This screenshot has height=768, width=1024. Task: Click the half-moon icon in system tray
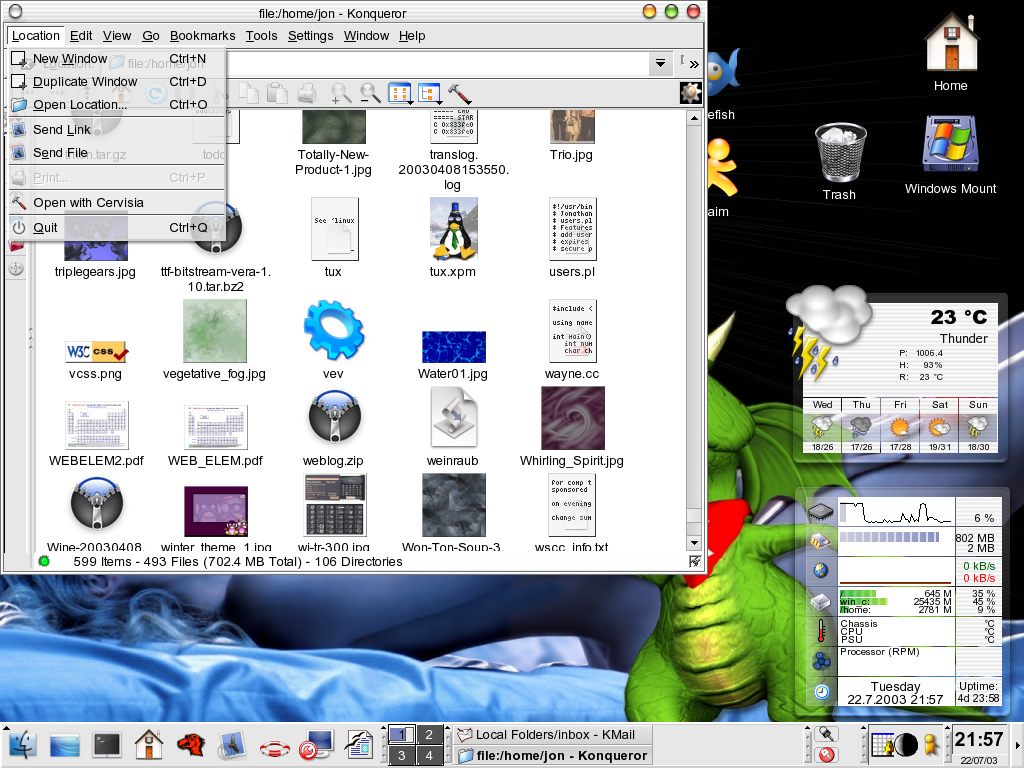click(x=906, y=744)
